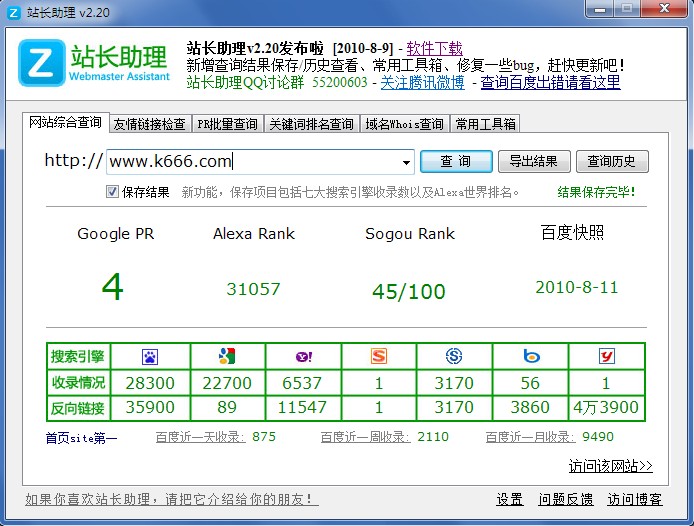Click Baidu indexed count 28300

coord(150,383)
